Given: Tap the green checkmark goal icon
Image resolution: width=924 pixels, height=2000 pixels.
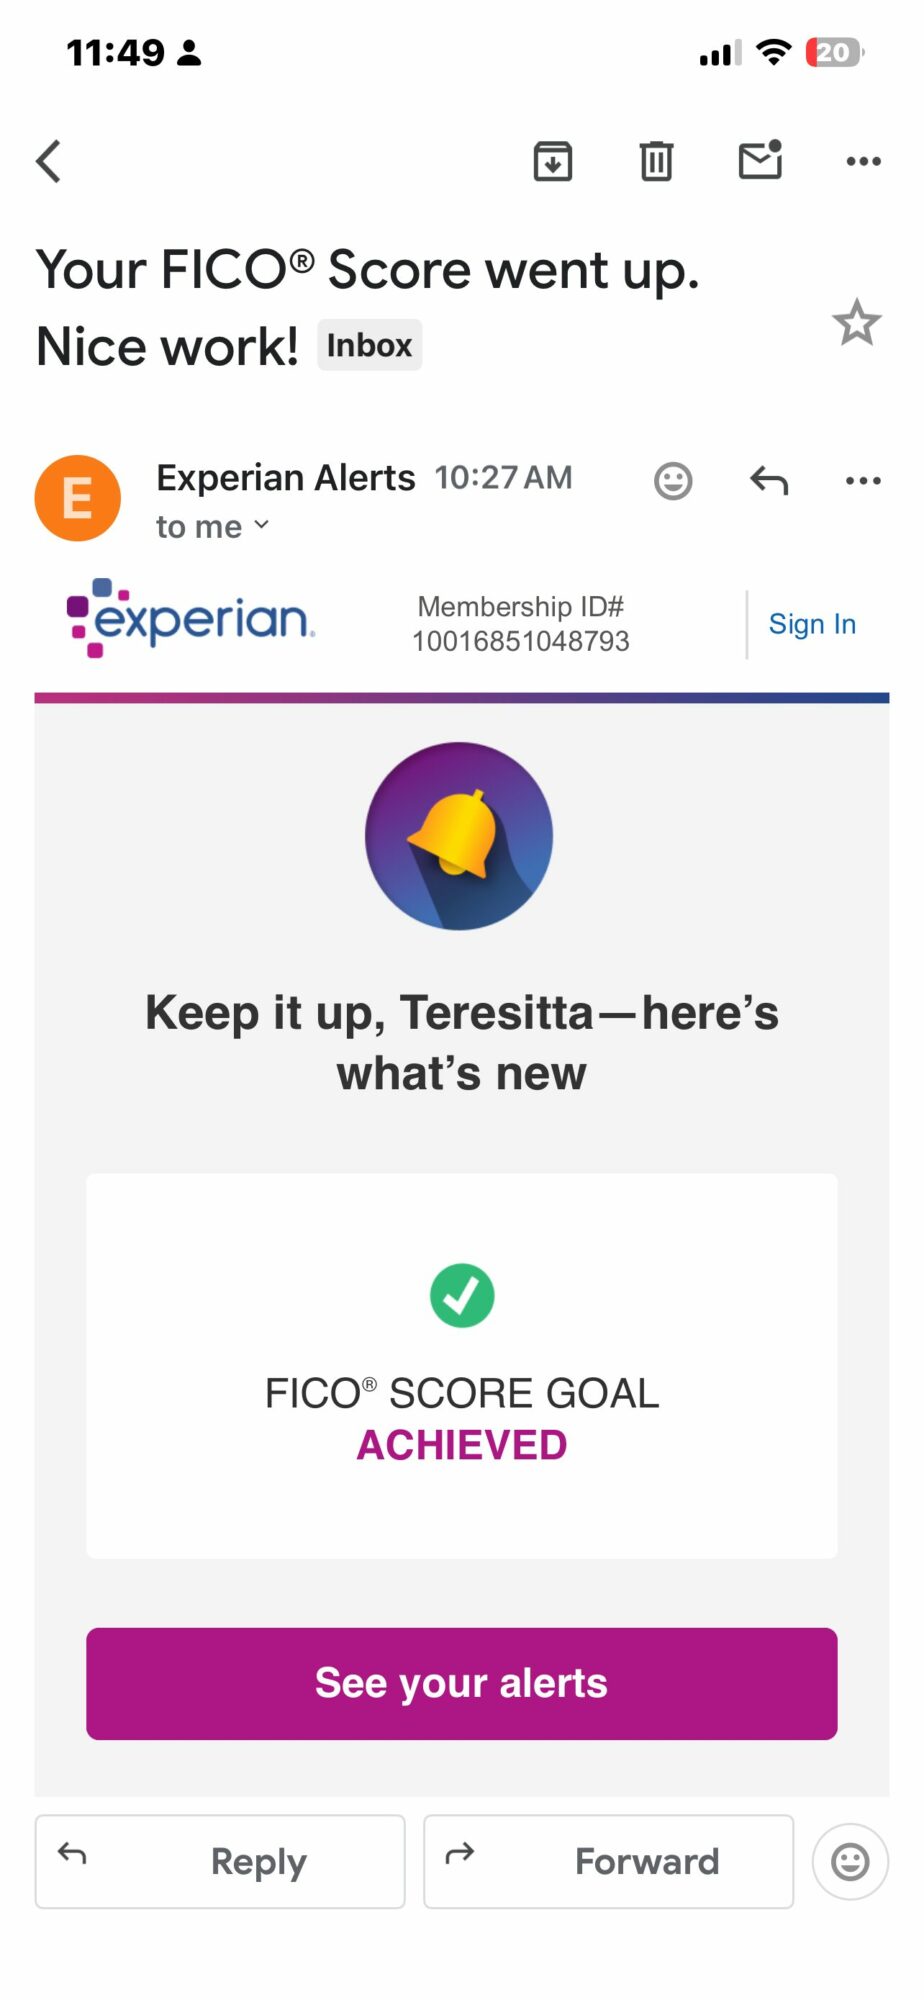Looking at the screenshot, I should pyautogui.click(x=462, y=1295).
